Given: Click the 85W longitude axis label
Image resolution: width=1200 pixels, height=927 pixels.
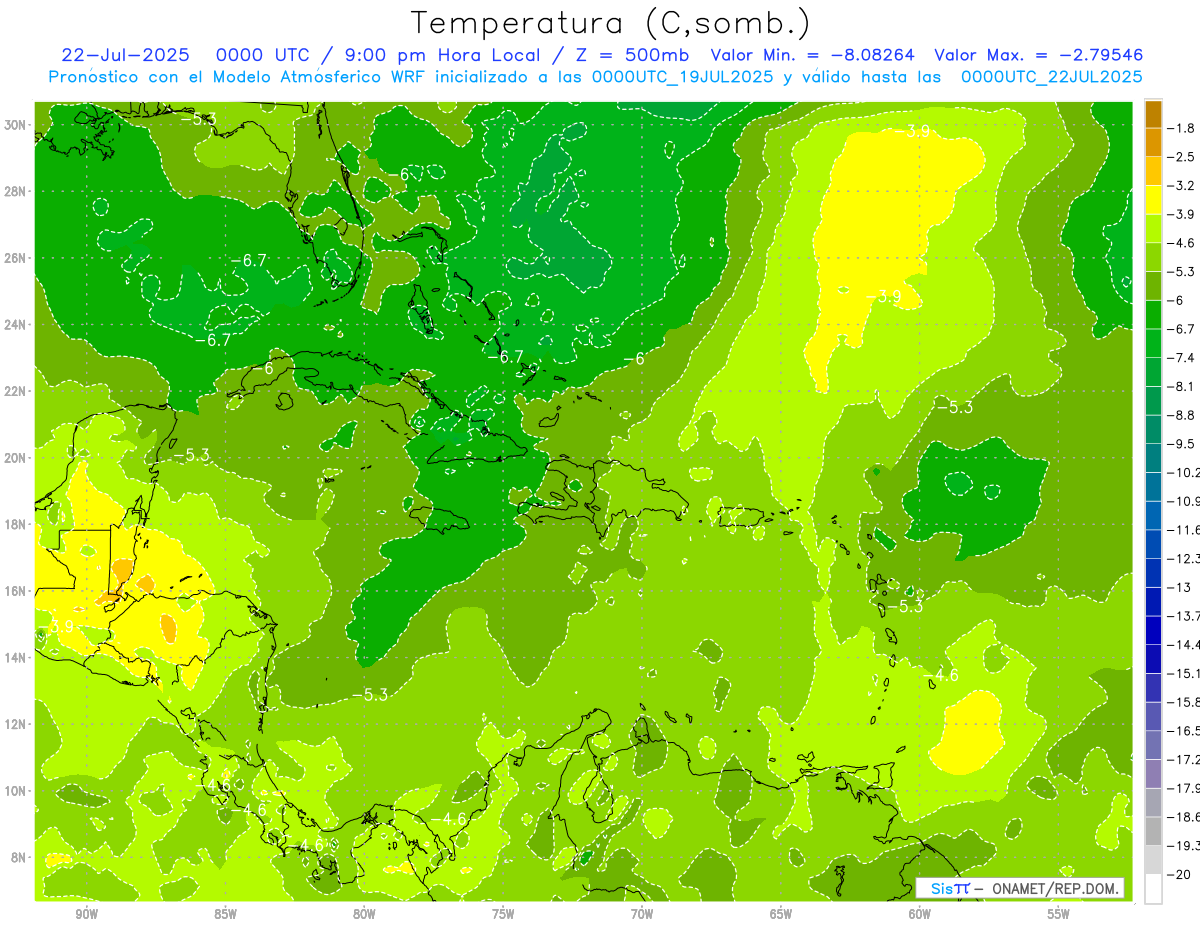Looking at the screenshot, I should pyautogui.click(x=225, y=914).
